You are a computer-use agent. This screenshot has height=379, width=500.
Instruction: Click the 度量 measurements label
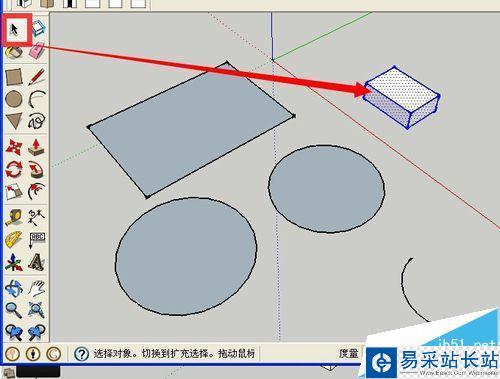tap(349, 353)
